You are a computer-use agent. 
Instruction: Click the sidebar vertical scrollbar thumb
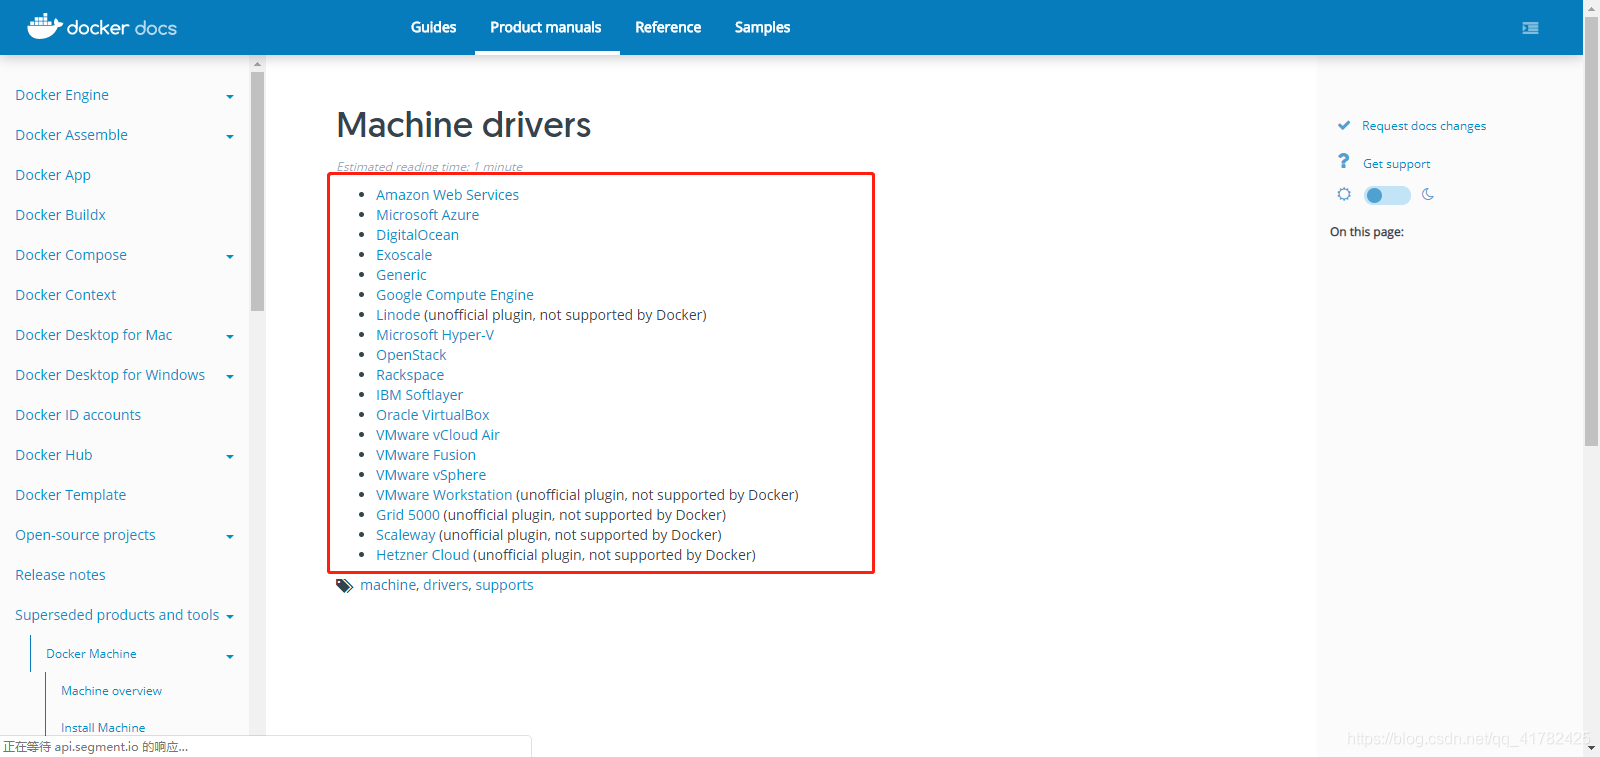[257, 191]
